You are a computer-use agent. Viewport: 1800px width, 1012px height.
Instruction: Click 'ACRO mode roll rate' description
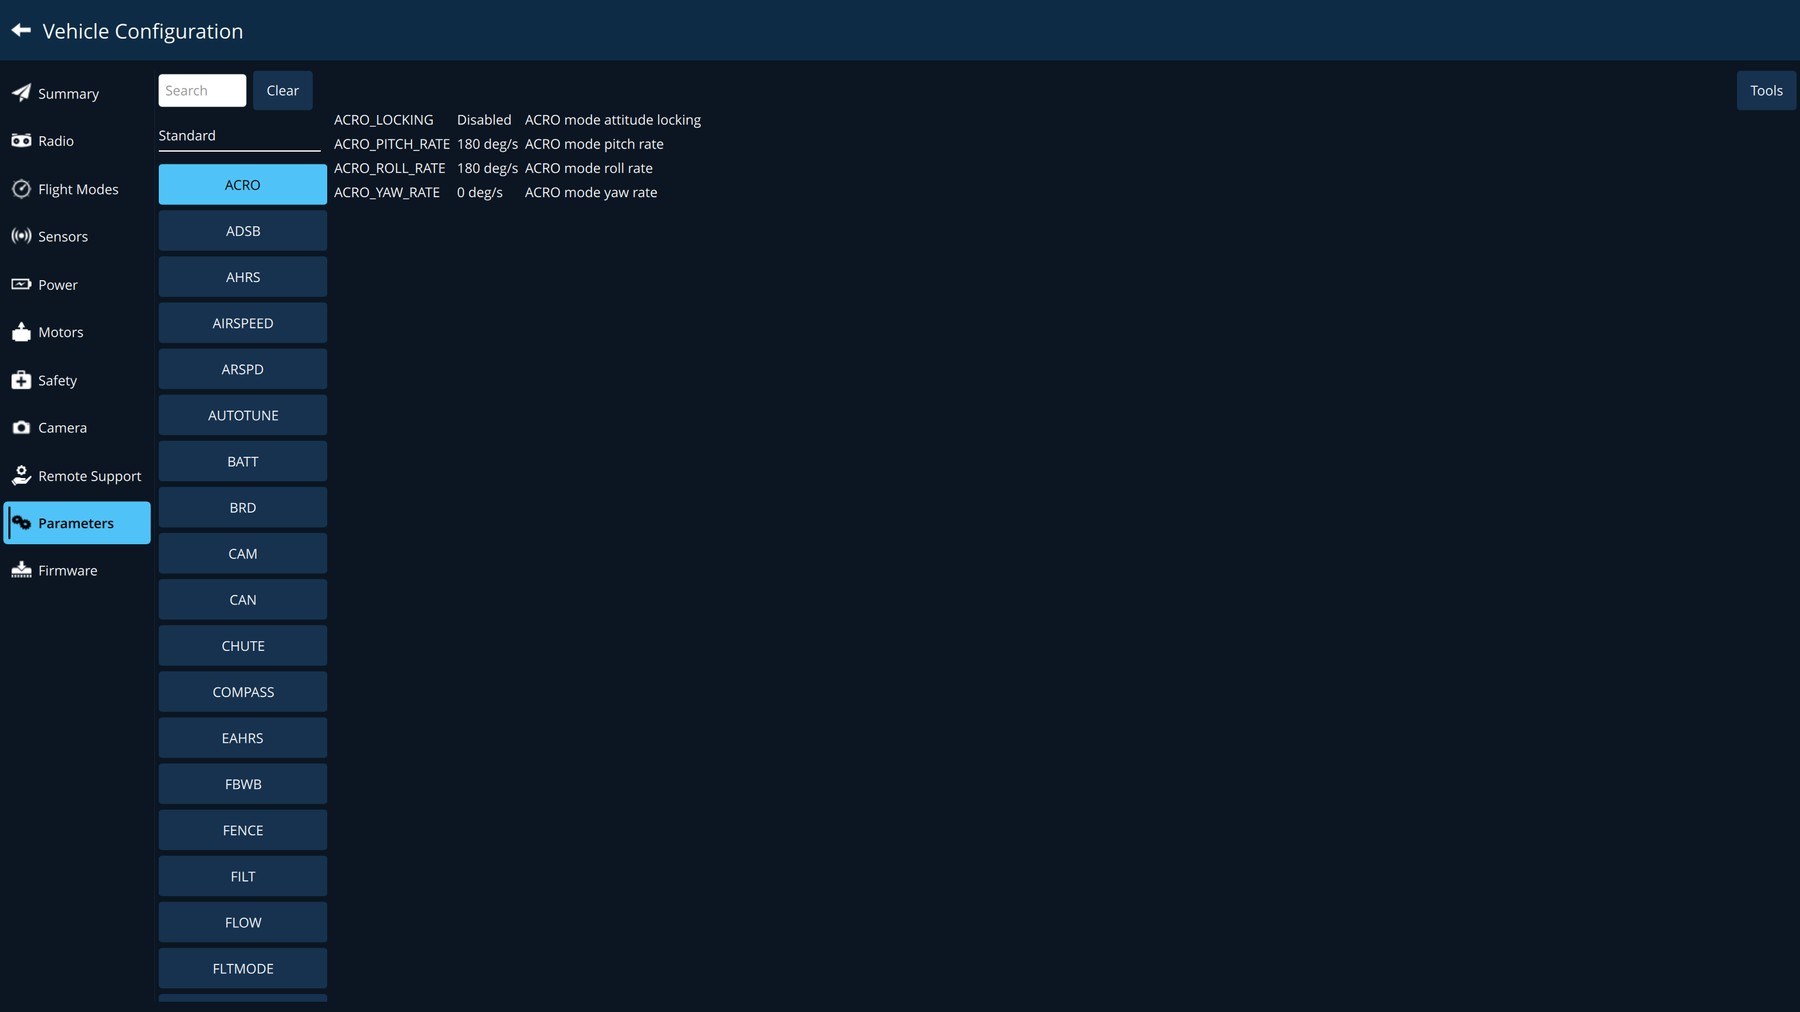coord(589,168)
